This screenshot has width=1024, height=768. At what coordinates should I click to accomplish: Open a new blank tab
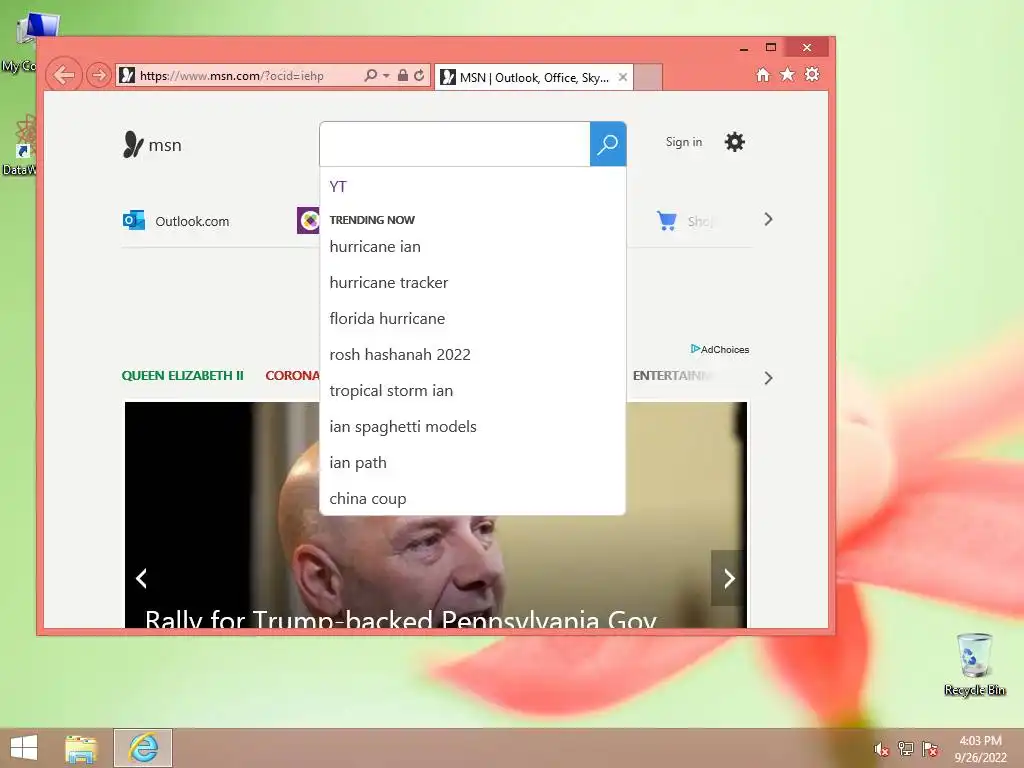pyautogui.click(x=648, y=77)
